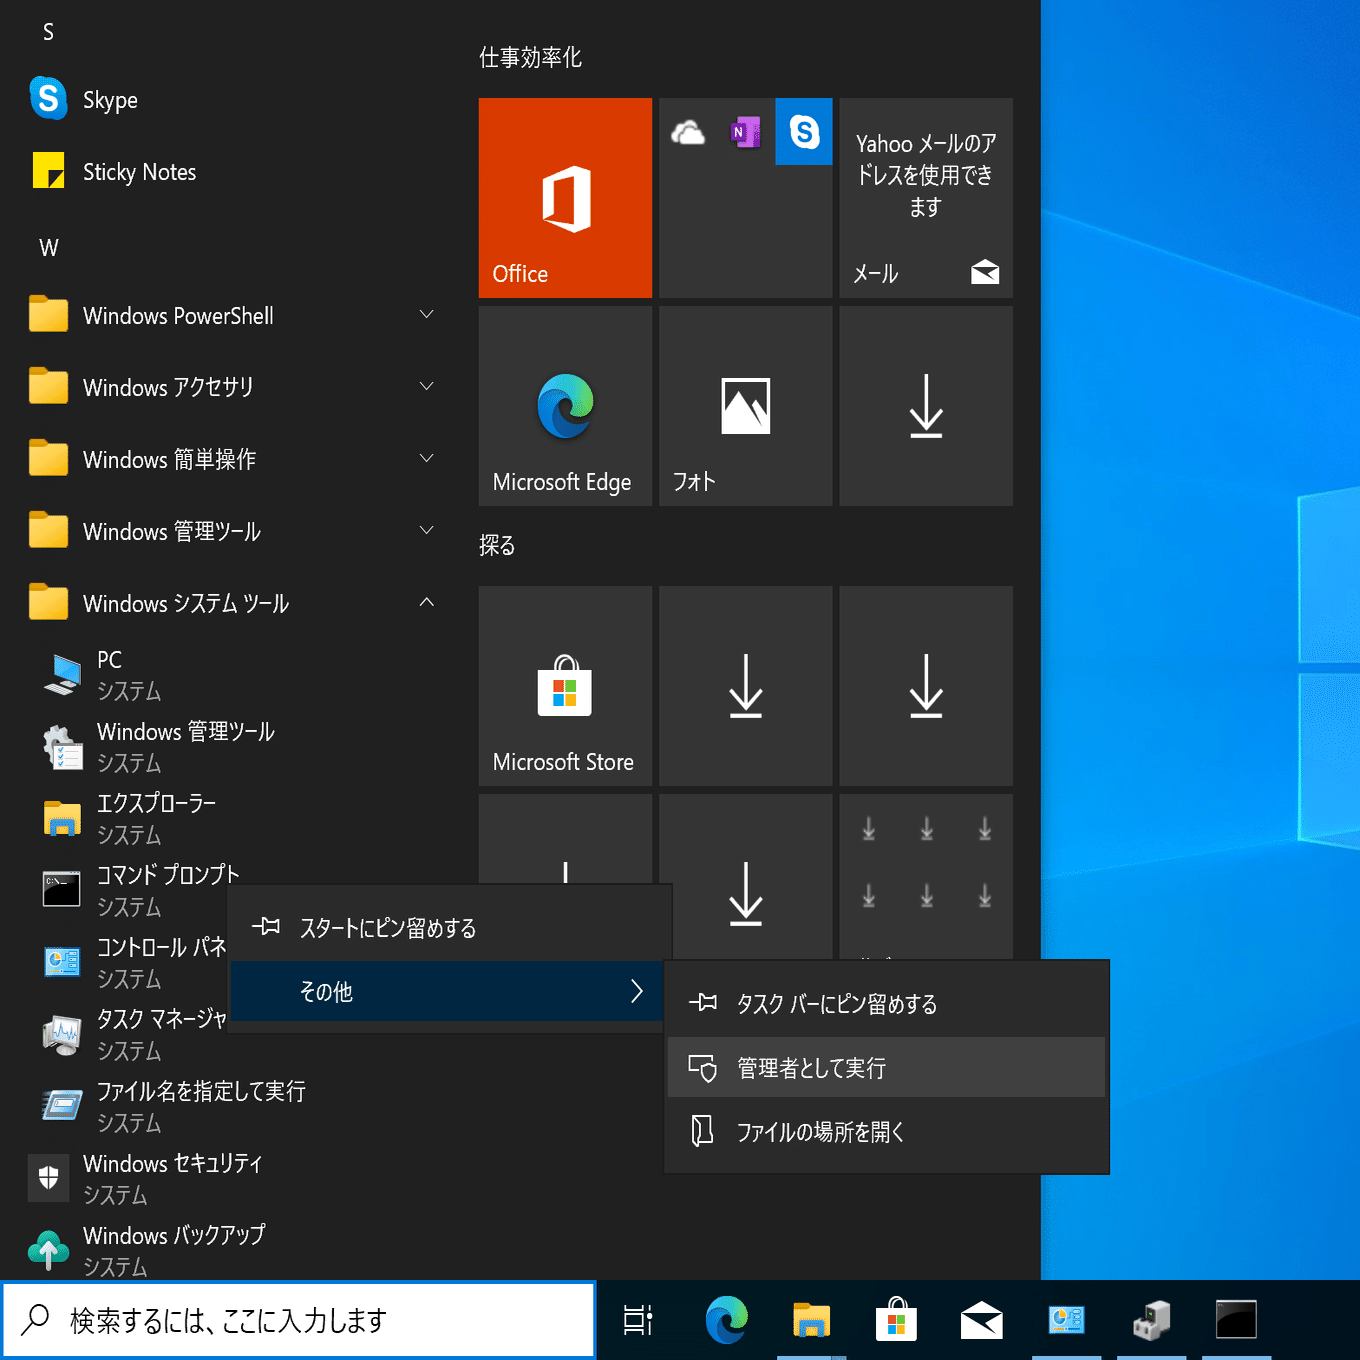
Task: Select 管理者として実行 from the submenu
Action: pyautogui.click(x=886, y=1068)
